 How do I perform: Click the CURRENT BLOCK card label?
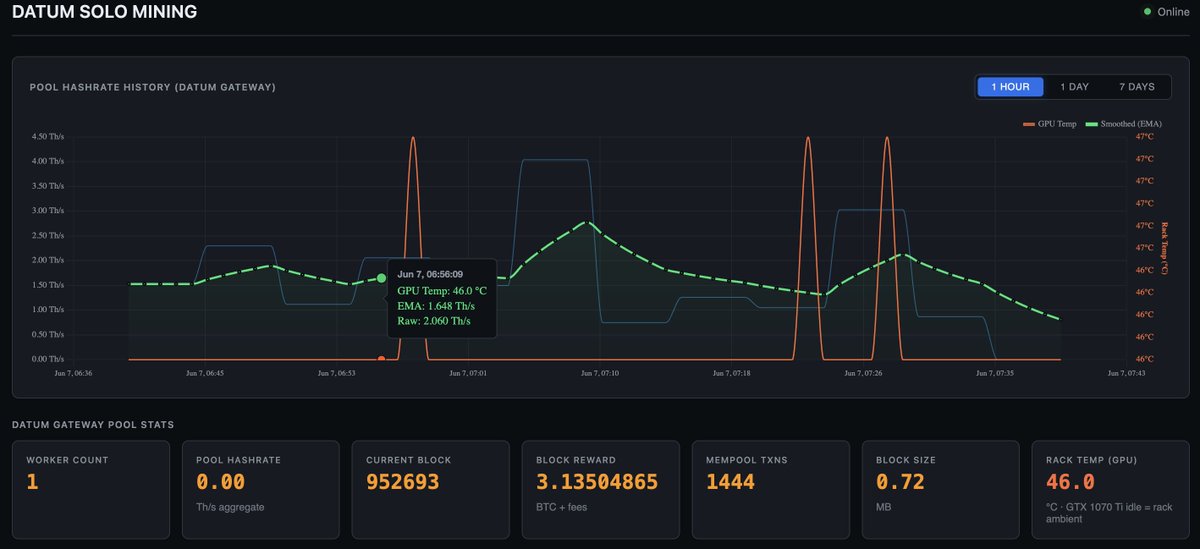click(x=409, y=460)
